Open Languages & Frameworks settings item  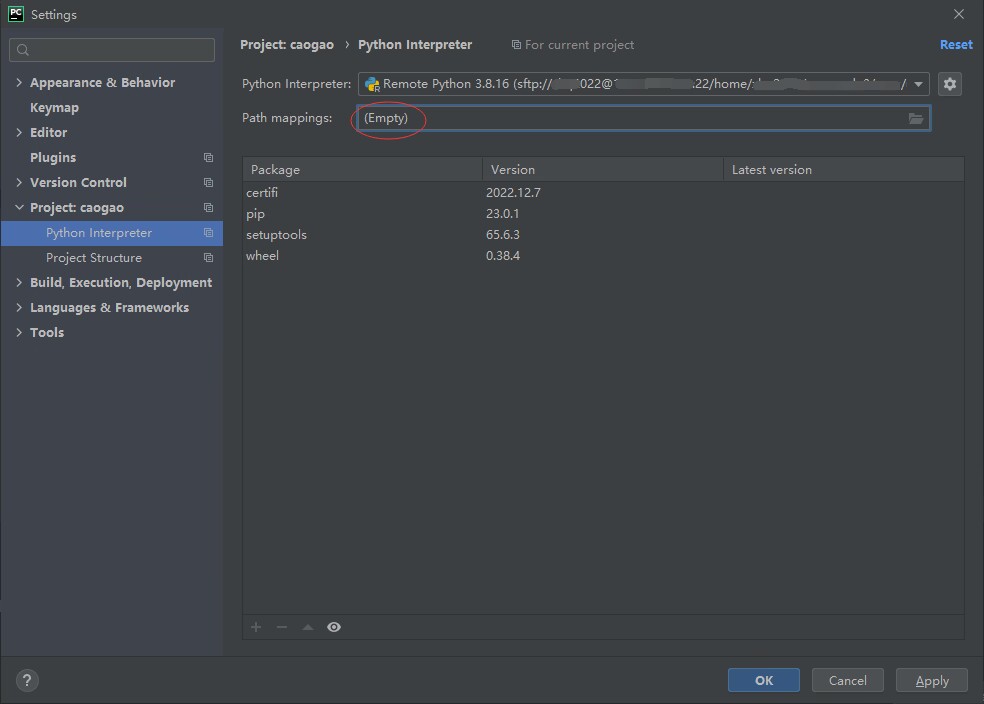tap(109, 307)
